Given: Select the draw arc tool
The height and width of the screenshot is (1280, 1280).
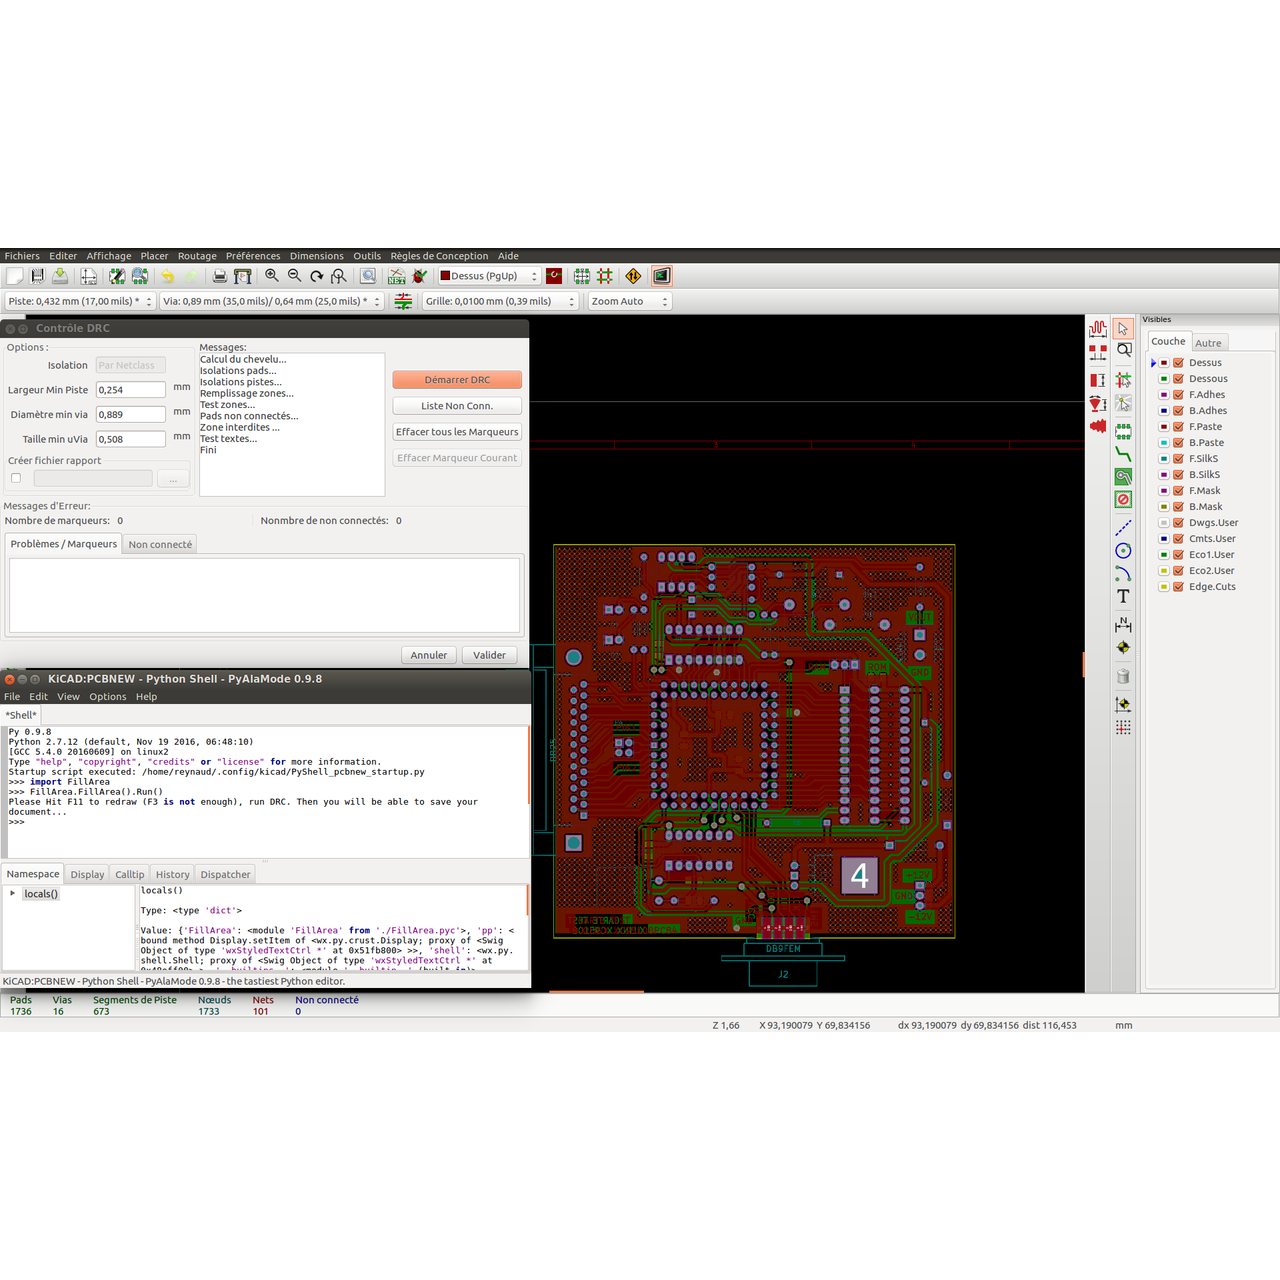Looking at the screenshot, I should coord(1123,574).
